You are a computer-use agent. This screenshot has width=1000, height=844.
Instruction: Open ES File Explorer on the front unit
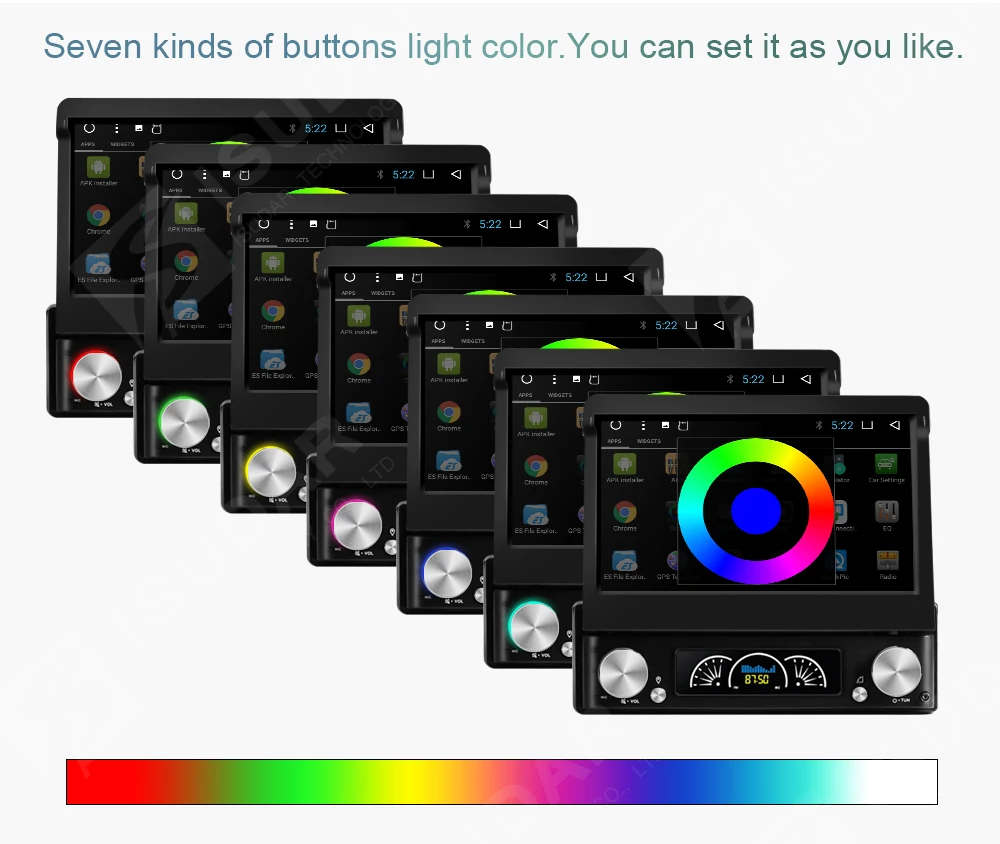coord(624,565)
